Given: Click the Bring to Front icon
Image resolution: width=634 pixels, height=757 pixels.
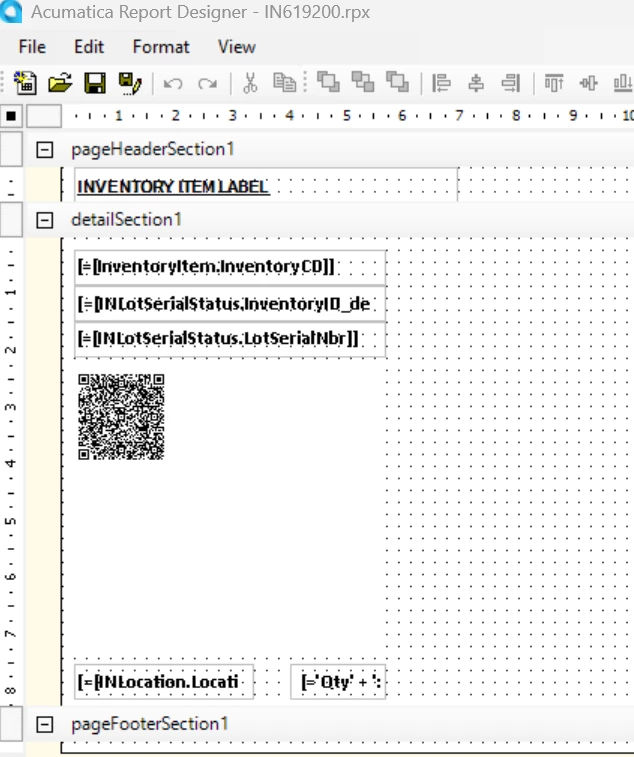Looking at the screenshot, I should [328, 82].
